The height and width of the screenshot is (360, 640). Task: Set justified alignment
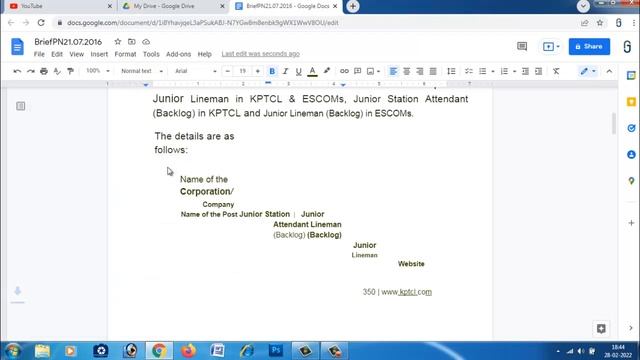pyautogui.click(x=433, y=71)
